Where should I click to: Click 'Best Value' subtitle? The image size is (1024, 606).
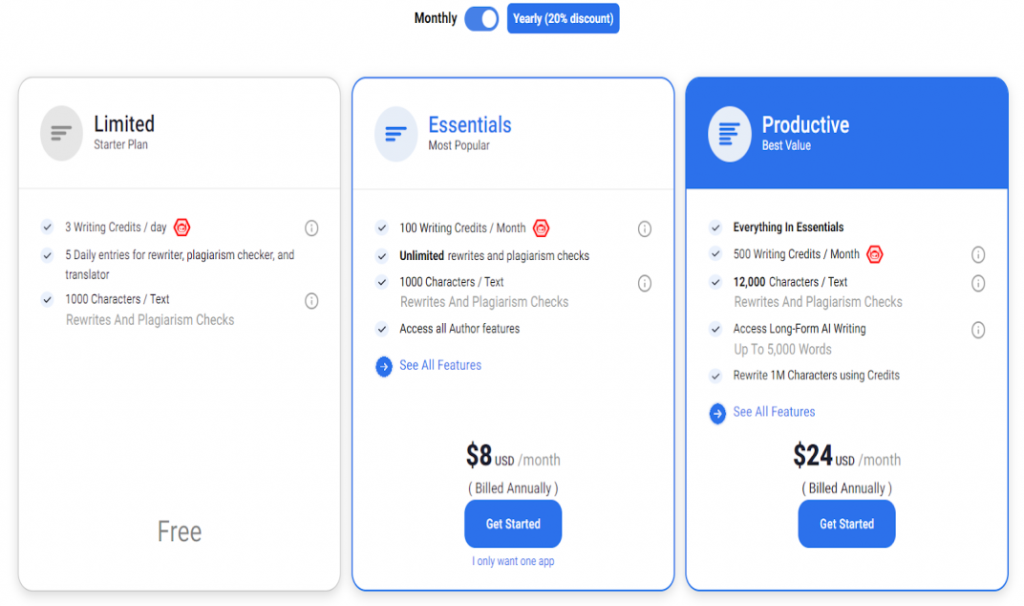[786, 145]
